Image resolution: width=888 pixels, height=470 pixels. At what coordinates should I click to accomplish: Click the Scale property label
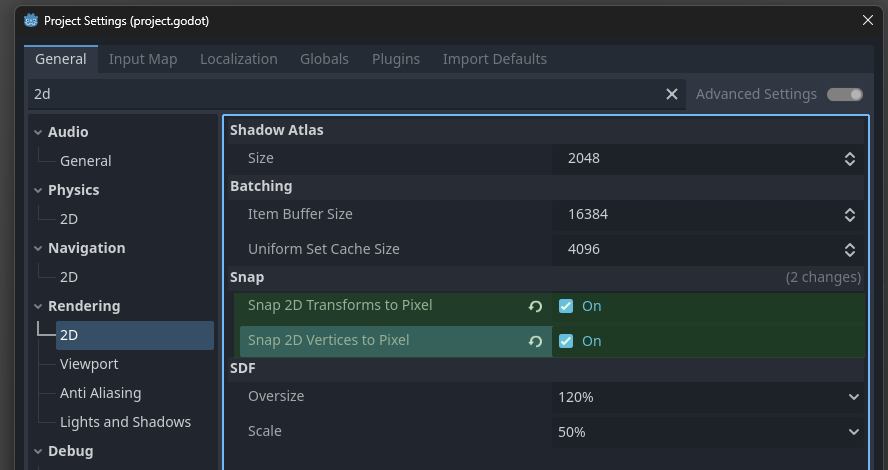coord(264,431)
